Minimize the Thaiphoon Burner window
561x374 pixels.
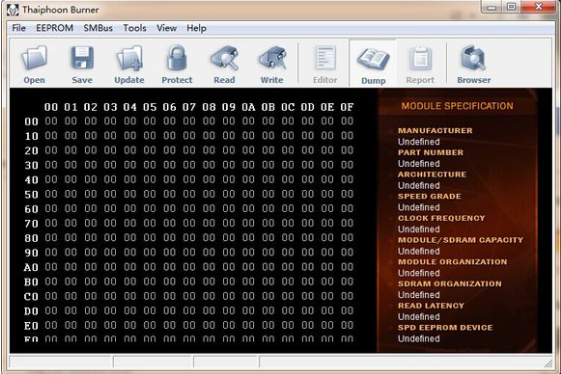(492, 7)
